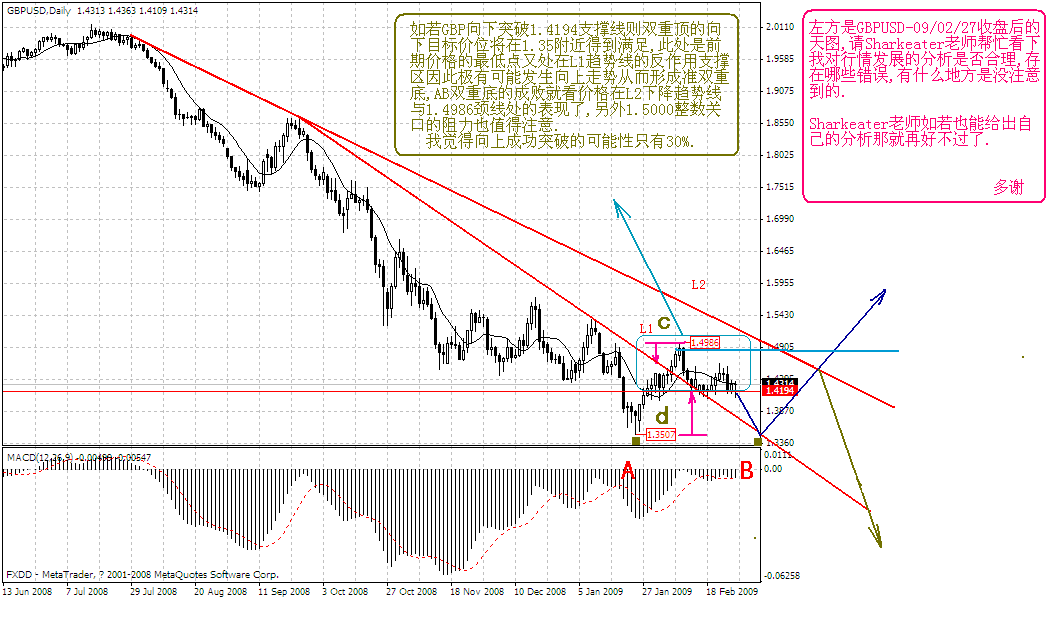Click the 3 Oct 2008 date label
The width and height of the screenshot is (1049, 629).
coord(345,592)
